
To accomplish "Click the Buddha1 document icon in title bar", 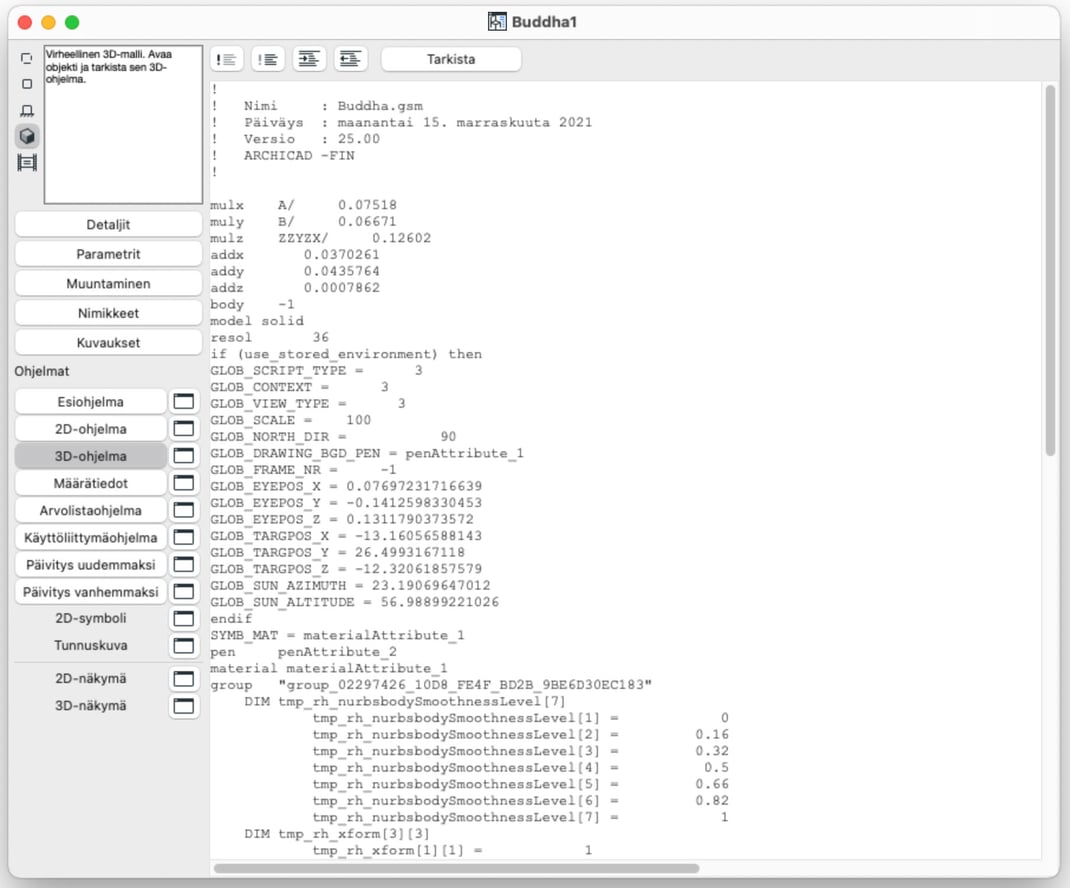I will coord(497,22).
